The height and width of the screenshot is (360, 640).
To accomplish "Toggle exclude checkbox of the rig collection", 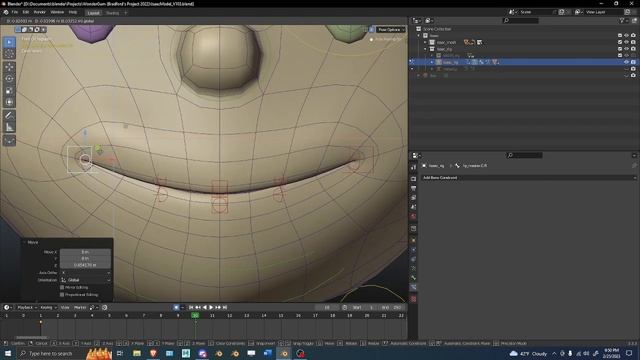I will tap(620, 49).
